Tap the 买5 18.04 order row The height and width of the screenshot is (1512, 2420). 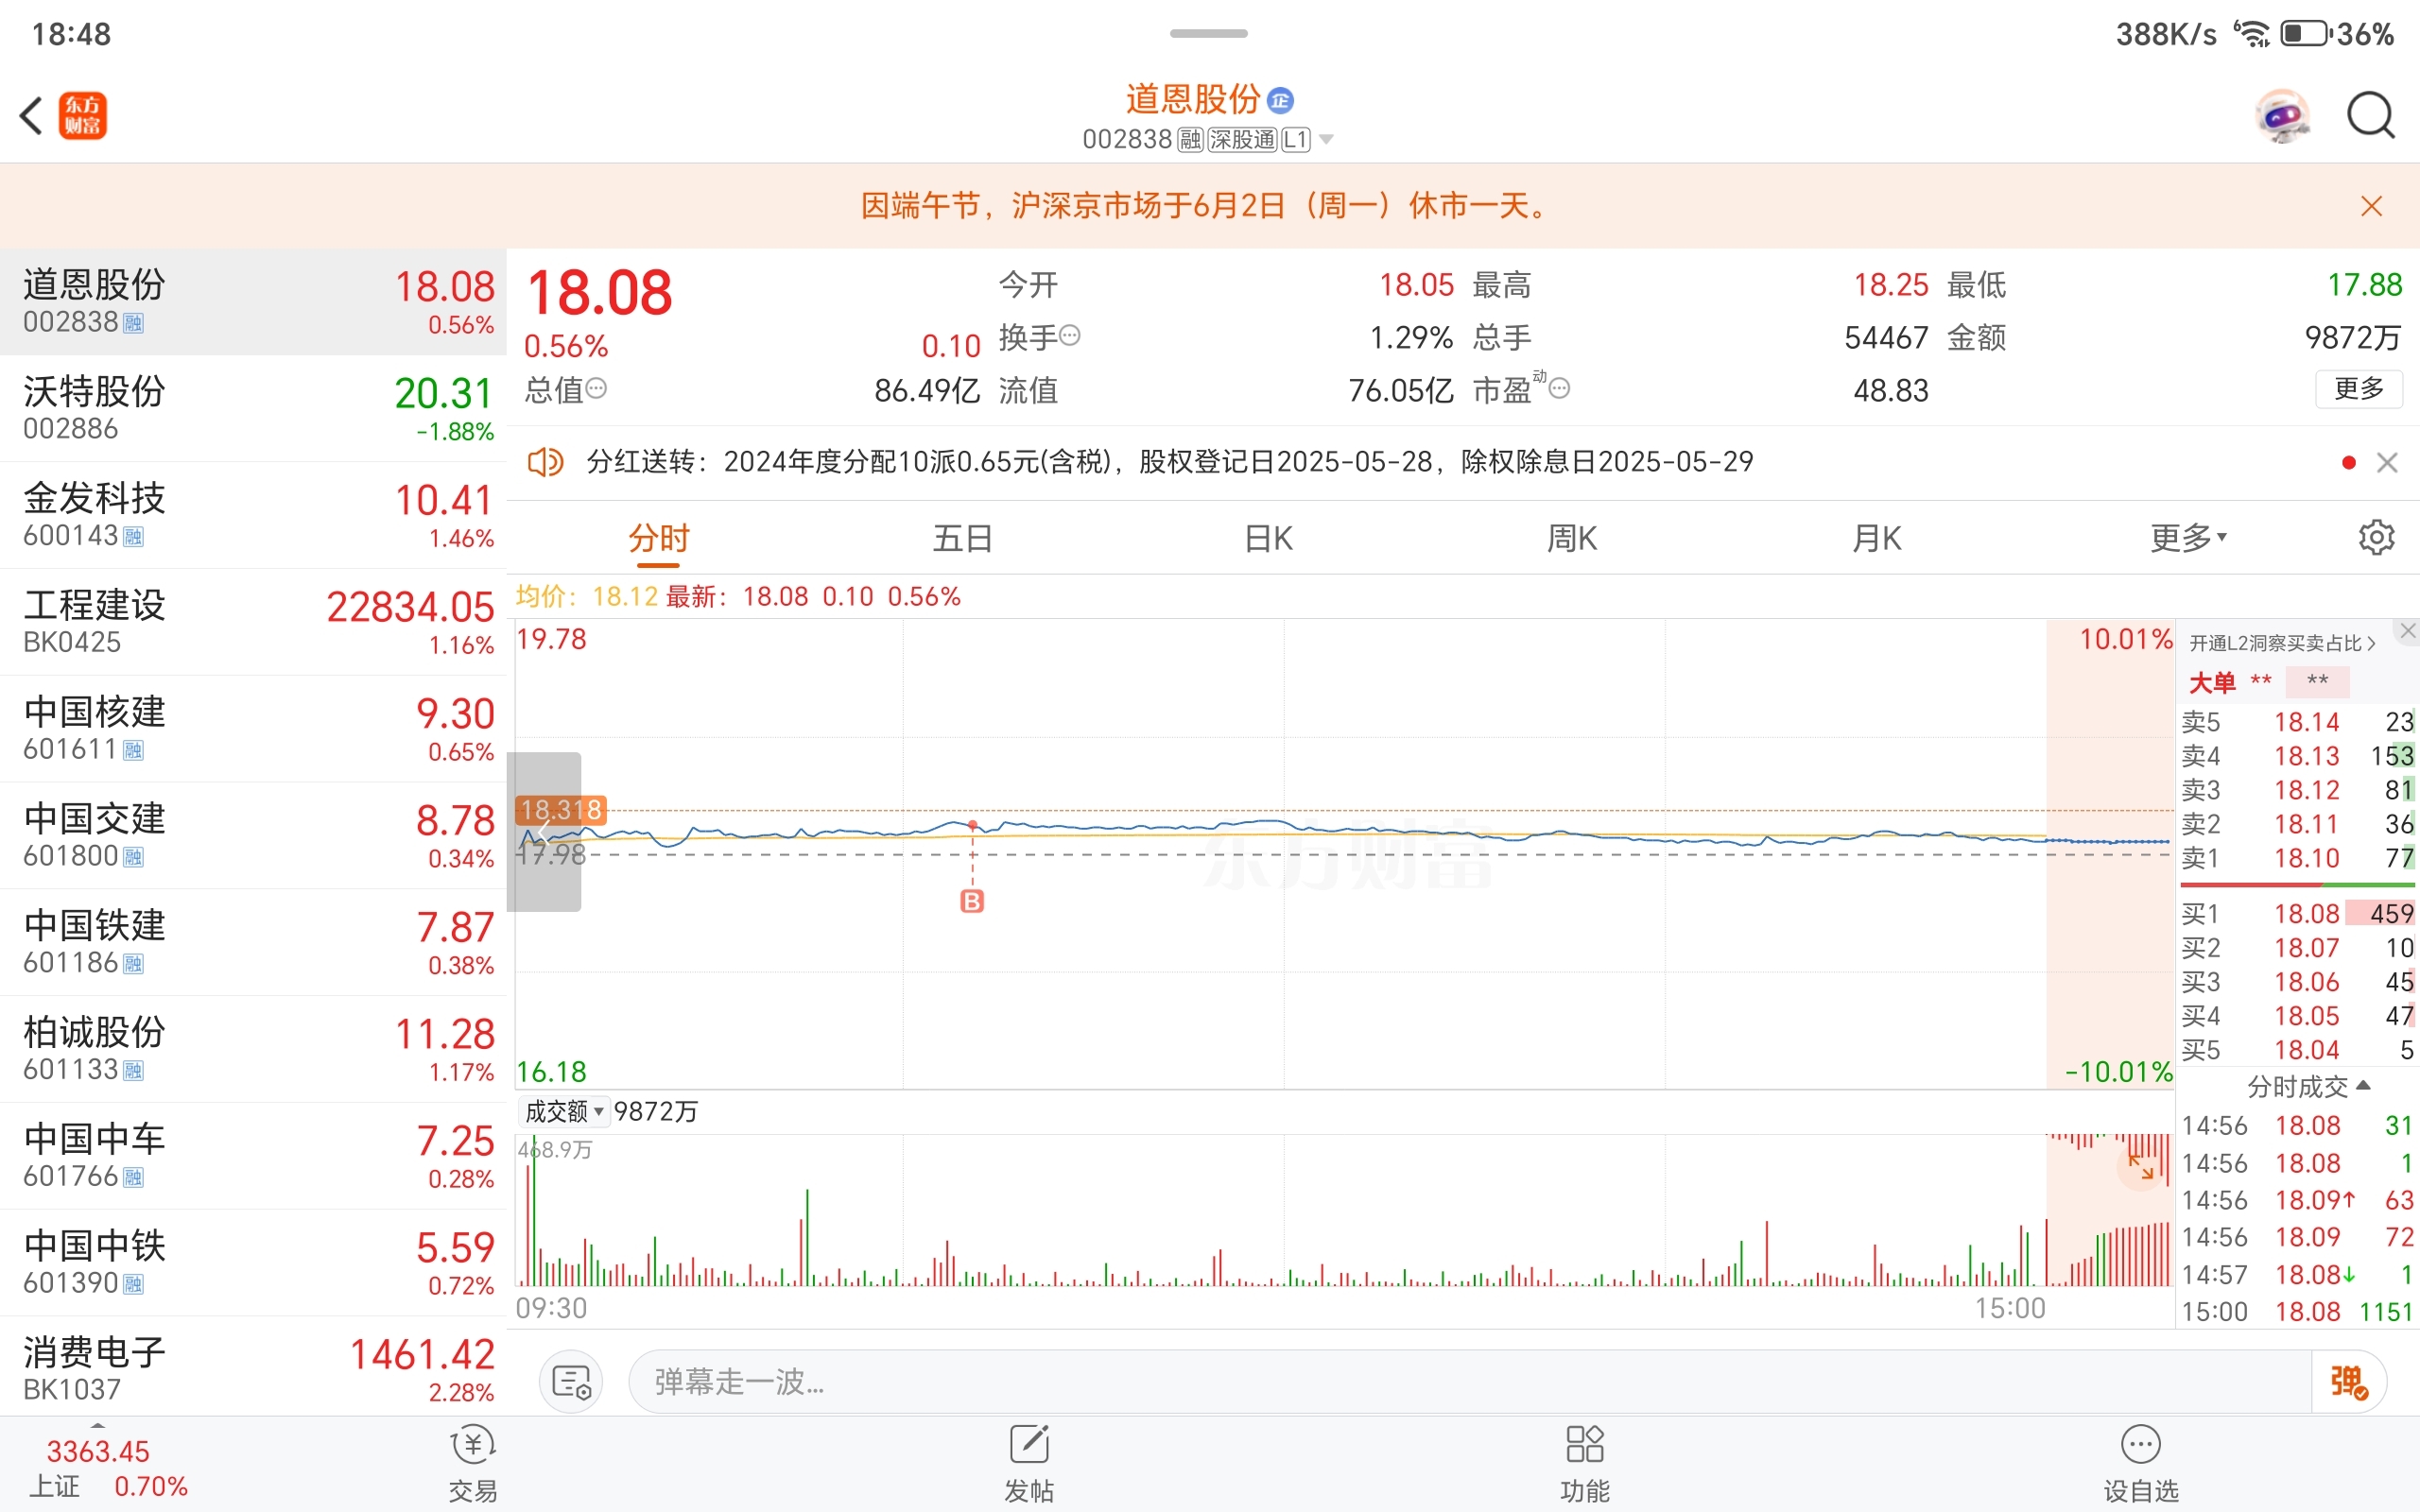[x=2297, y=1050]
